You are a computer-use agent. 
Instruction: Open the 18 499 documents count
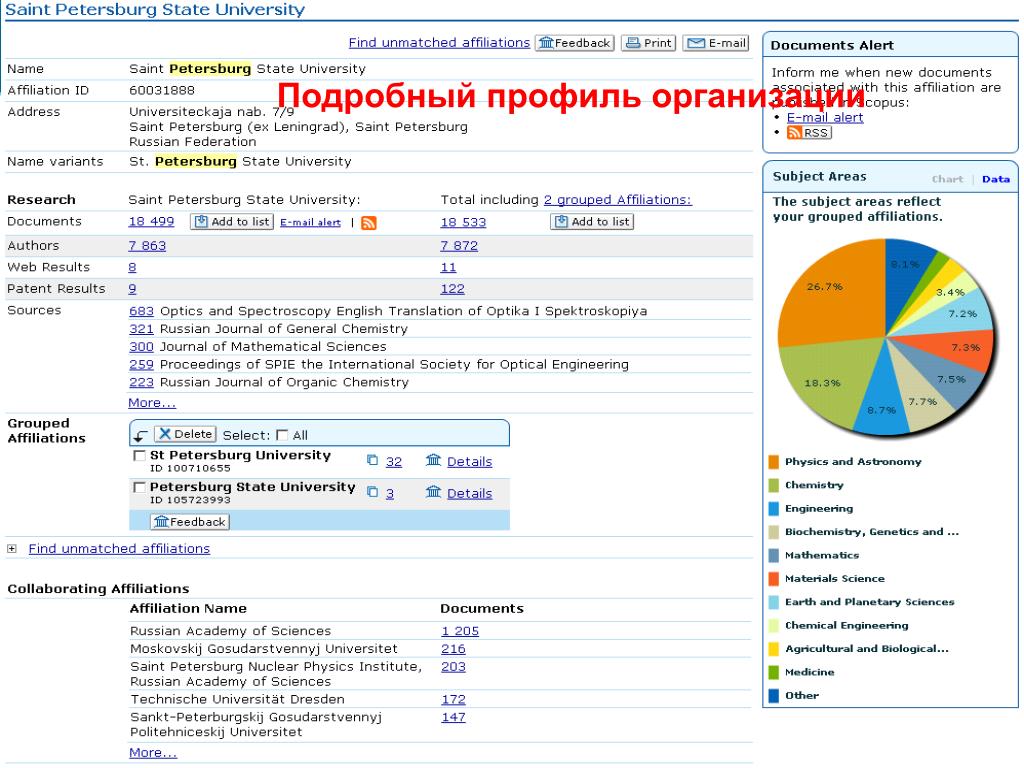(x=152, y=221)
